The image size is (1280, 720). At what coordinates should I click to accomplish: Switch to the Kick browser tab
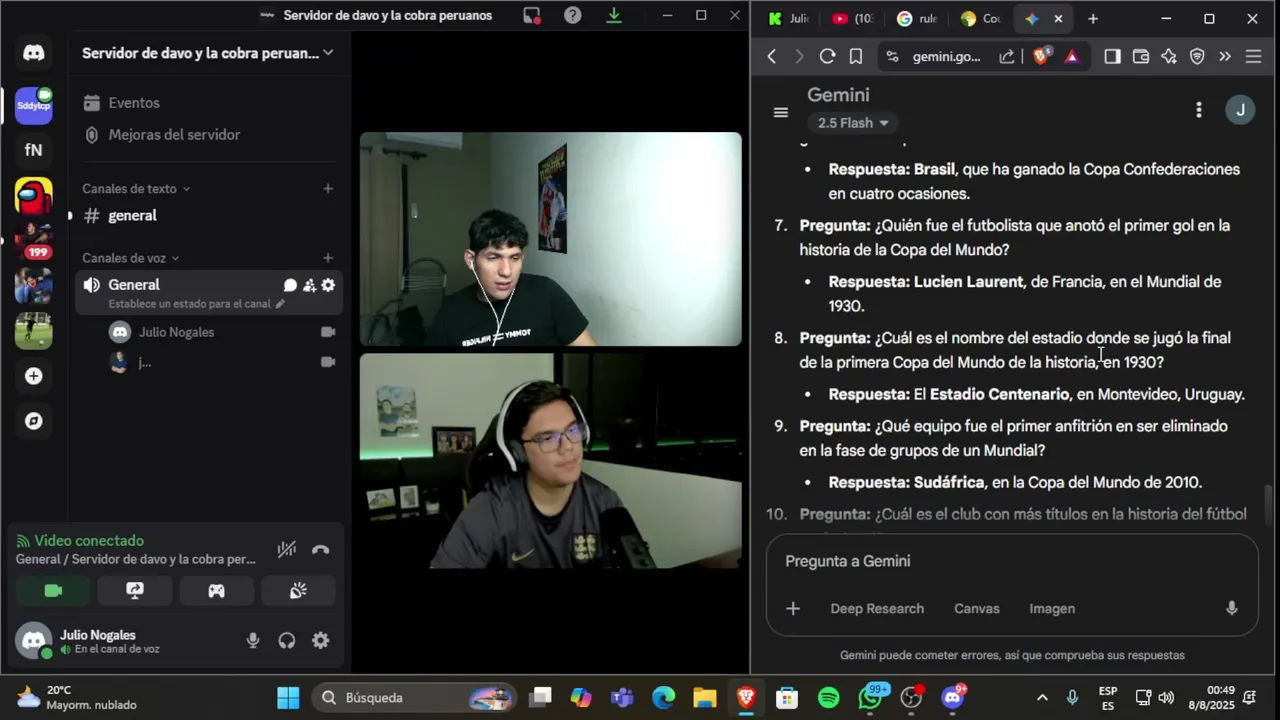(x=789, y=18)
